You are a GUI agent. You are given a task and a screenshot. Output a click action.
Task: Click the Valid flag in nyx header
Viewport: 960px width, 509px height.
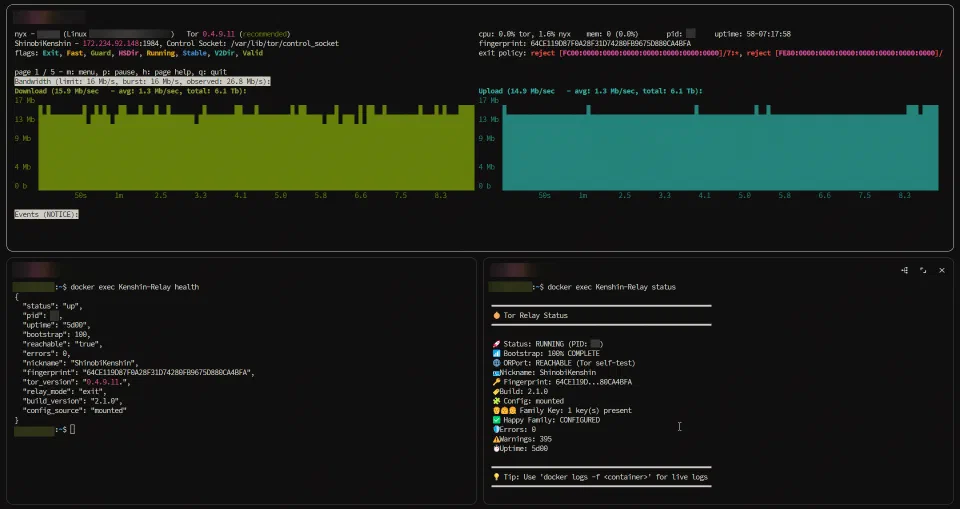pyautogui.click(x=252, y=53)
